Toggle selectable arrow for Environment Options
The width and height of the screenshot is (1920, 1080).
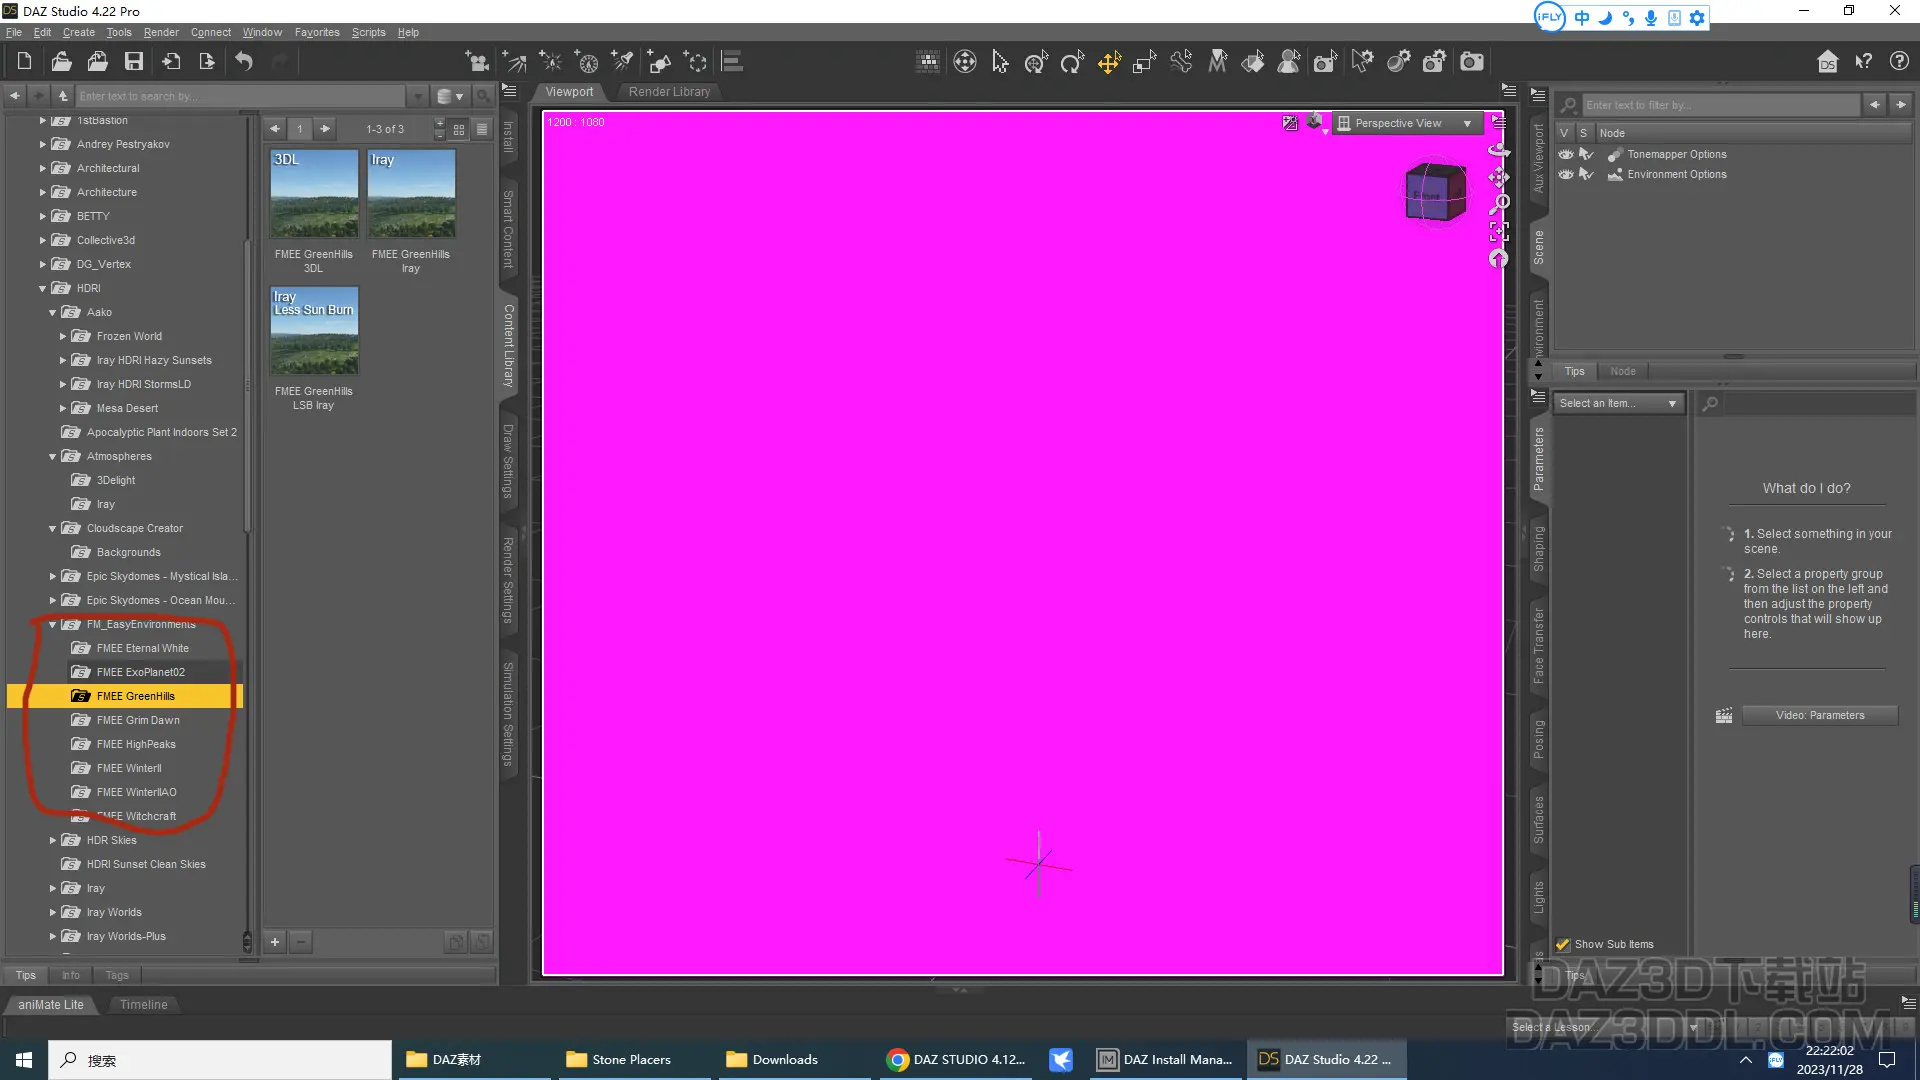tap(1585, 174)
